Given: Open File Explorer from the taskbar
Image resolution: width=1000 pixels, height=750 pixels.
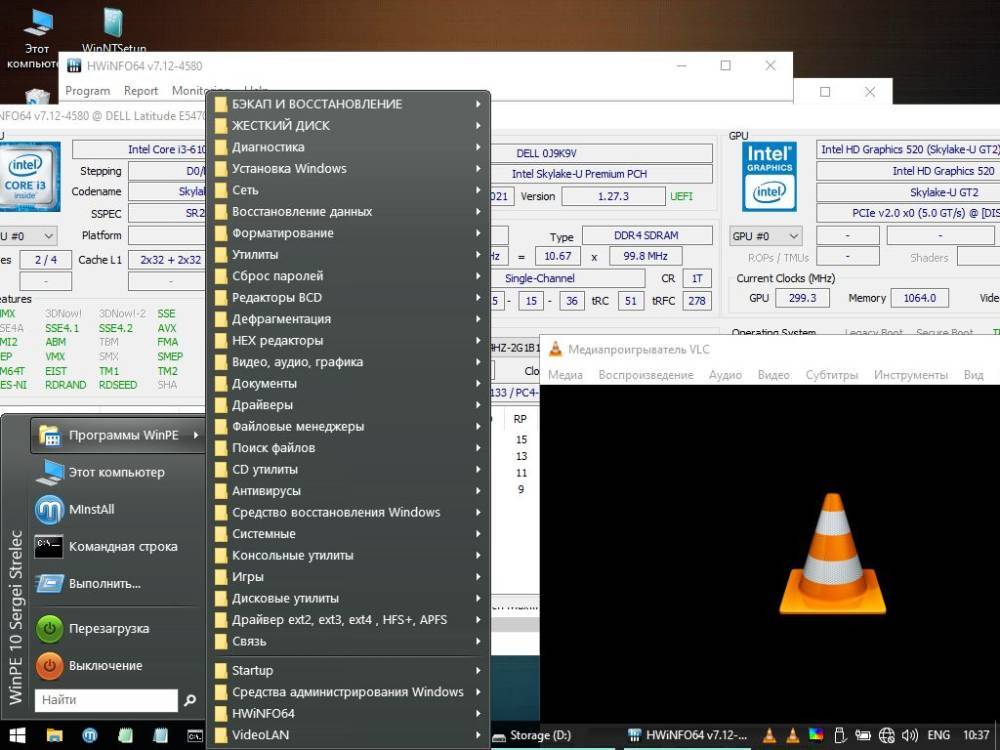Looking at the screenshot, I should [x=55, y=735].
